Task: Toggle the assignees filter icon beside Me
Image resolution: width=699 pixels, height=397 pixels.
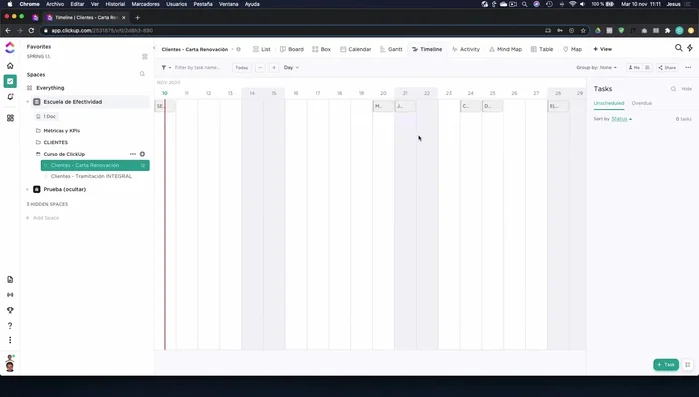Action: (x=647, y=68)
